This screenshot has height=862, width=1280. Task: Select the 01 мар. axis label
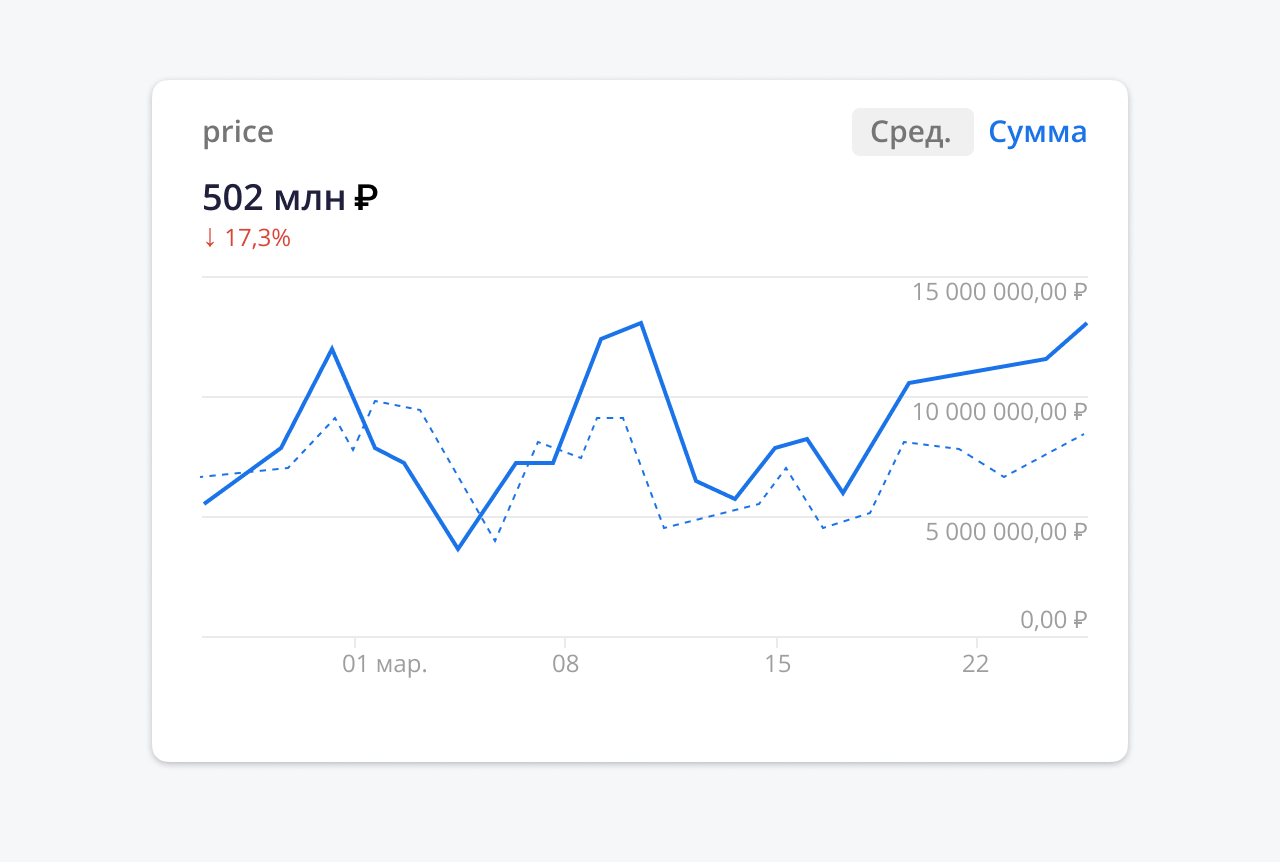(x=386, y=663)
